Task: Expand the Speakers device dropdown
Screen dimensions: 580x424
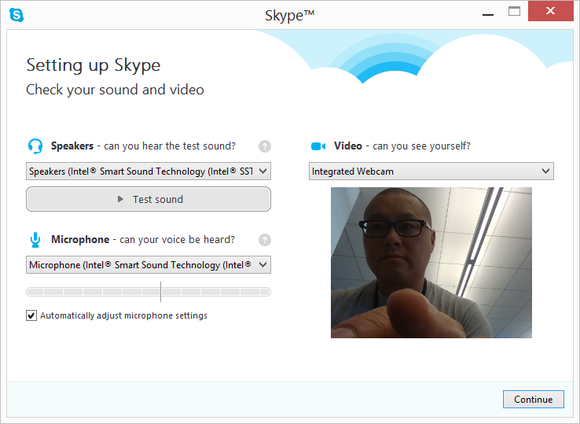Action: pos(148,171)
